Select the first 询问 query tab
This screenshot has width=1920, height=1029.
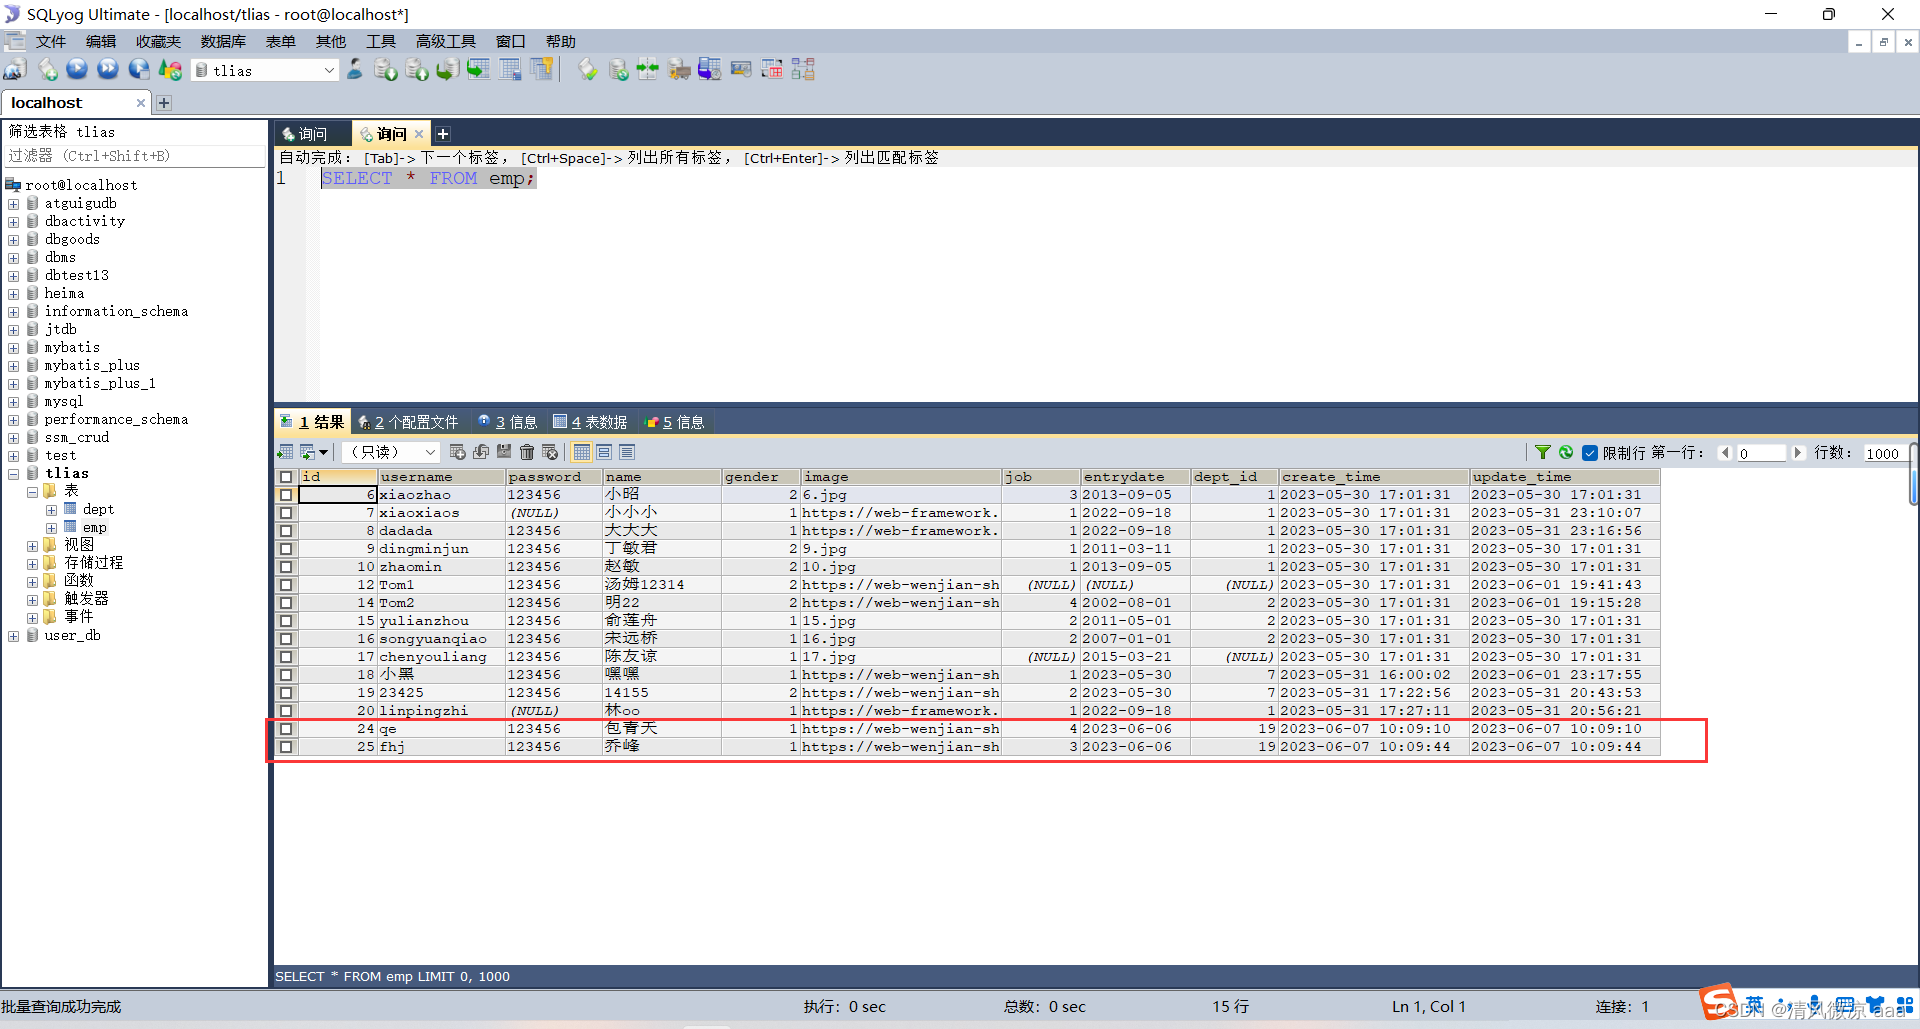[312, 134]
